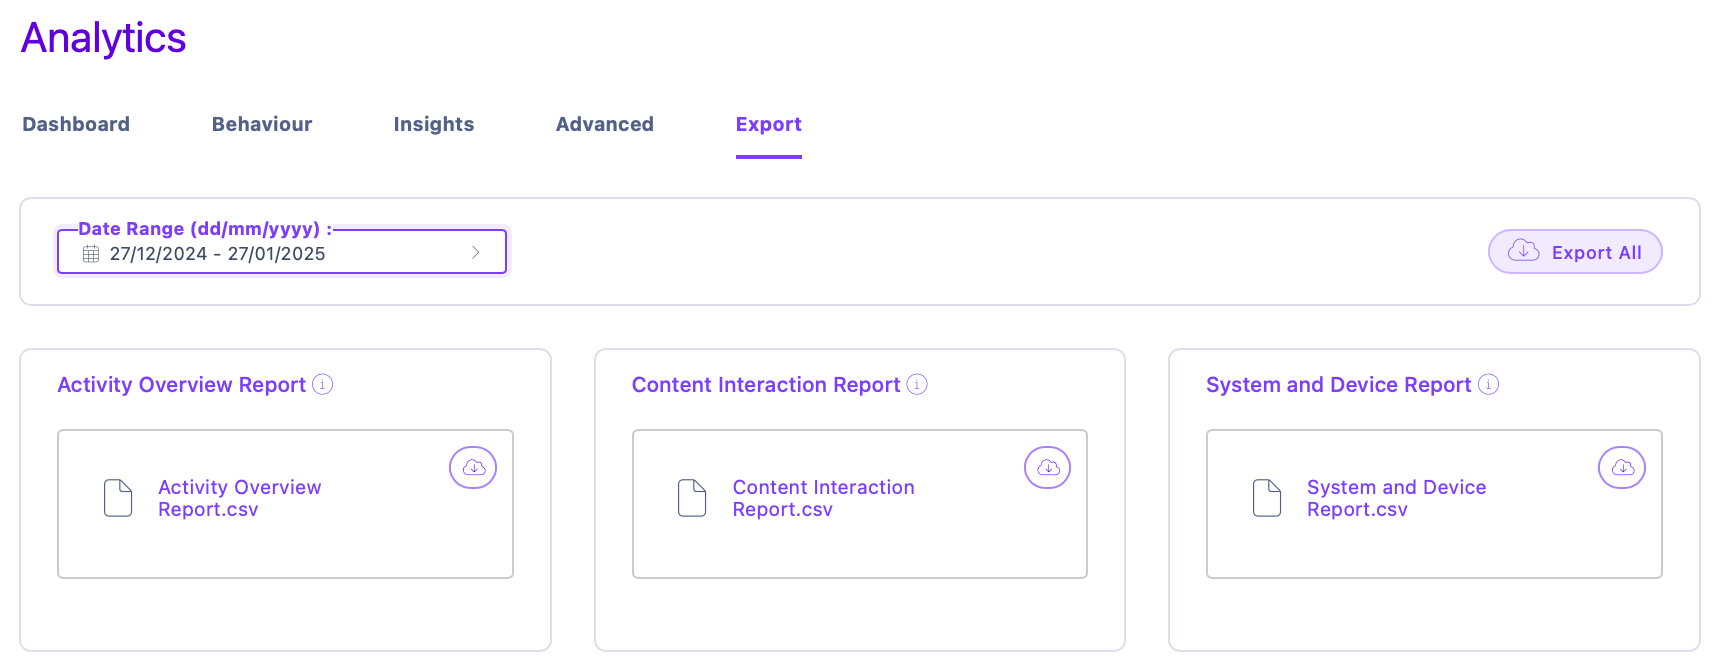Click the Content Interaction Report.csv file icon
The width and height of the screenshot is (1718, 666).
click(x=692, y=498)
